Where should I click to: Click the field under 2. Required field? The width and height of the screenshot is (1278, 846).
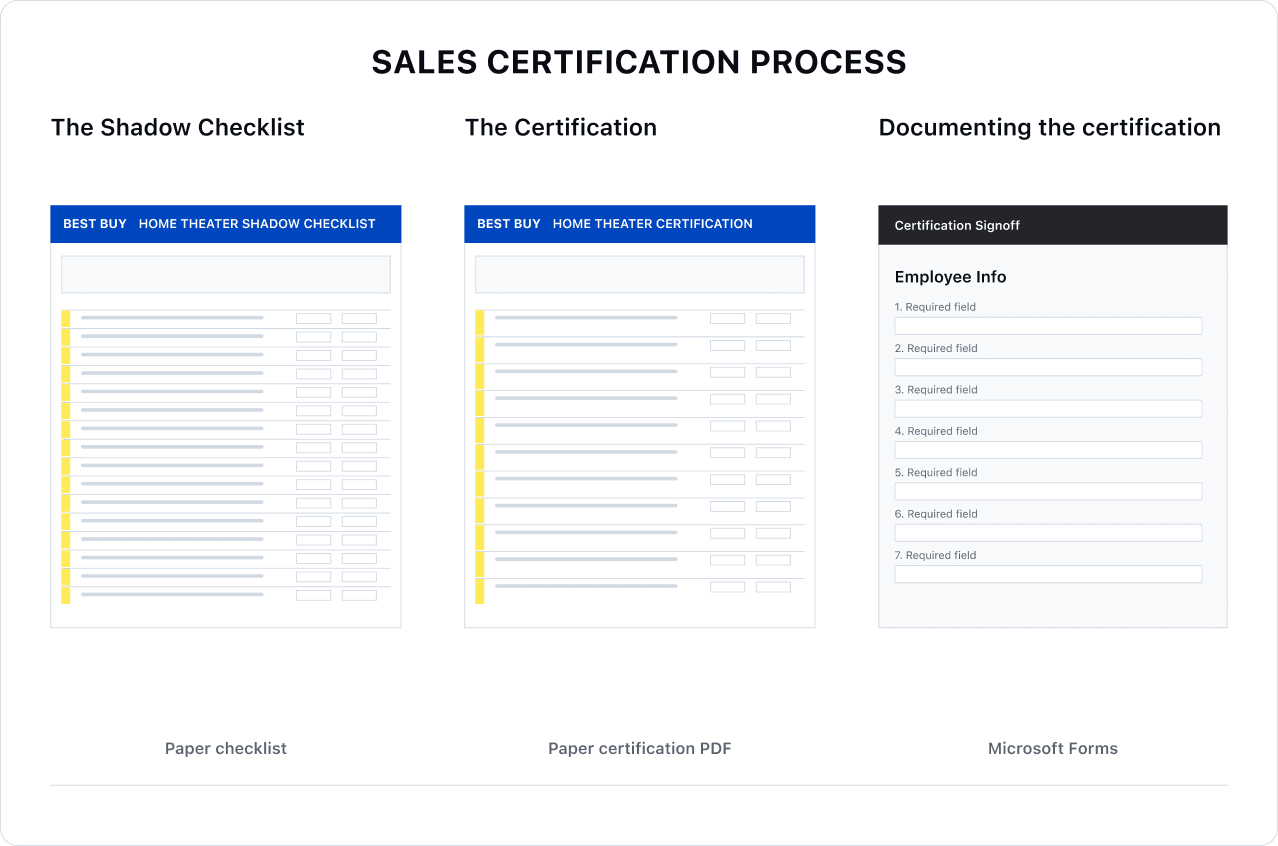click(x=1048, y=367)
